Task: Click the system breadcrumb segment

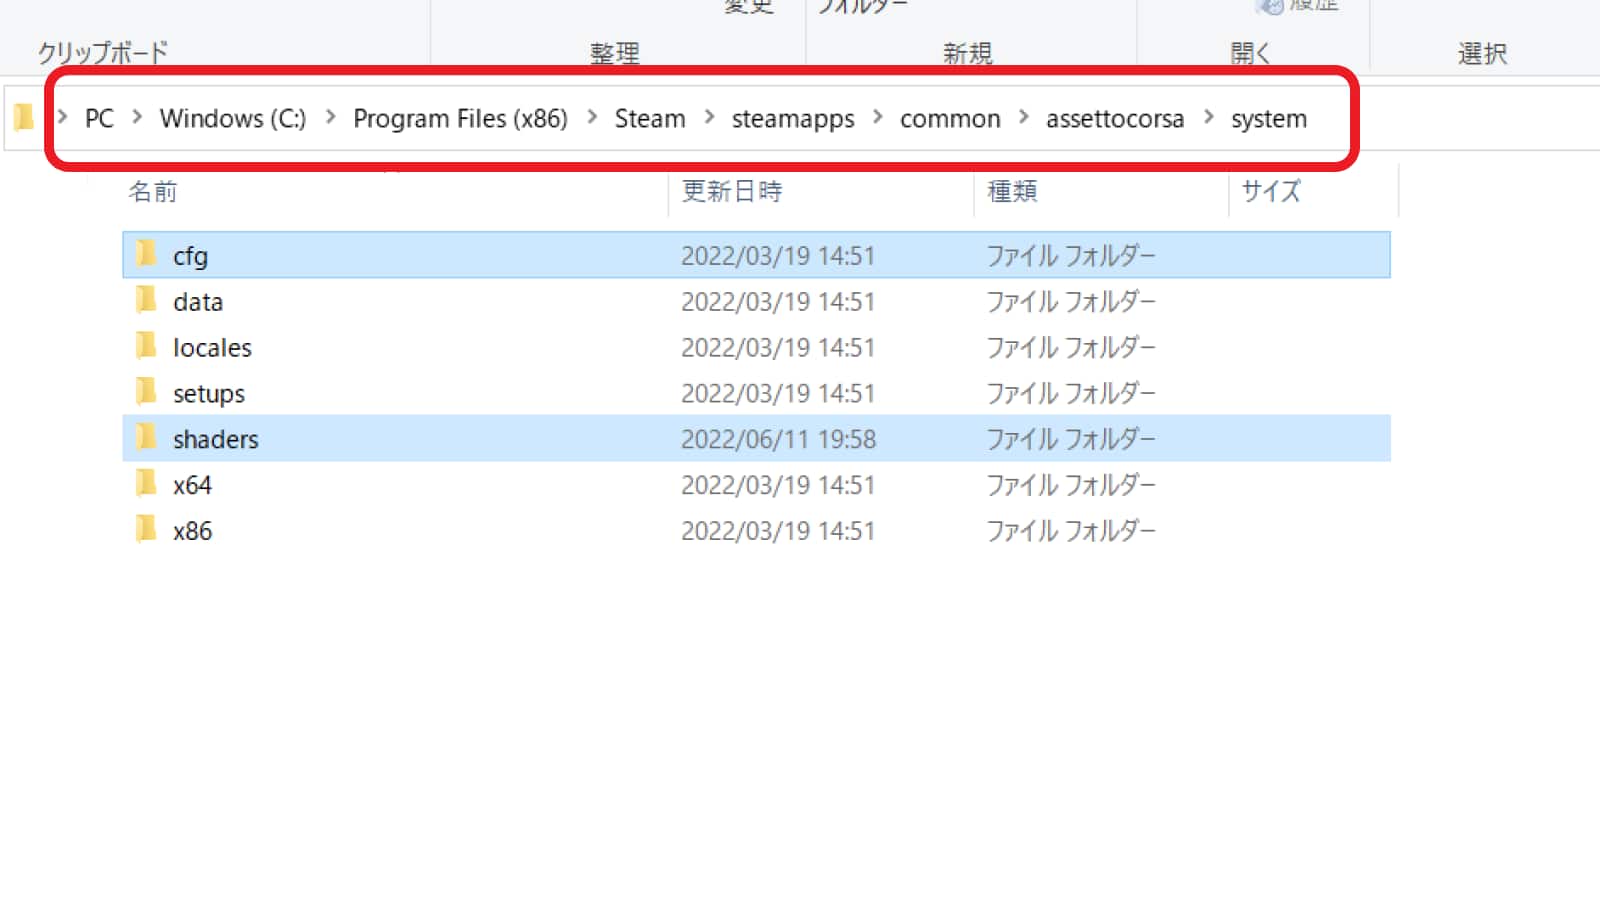Action: (1268, 119)
